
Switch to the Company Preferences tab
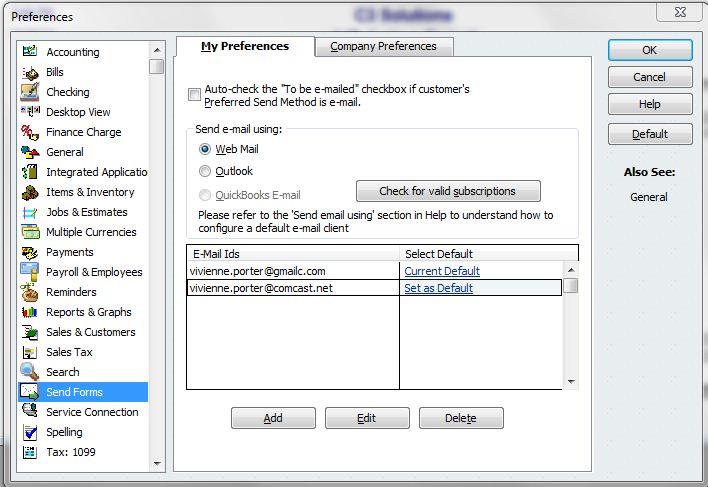(384, 46)
